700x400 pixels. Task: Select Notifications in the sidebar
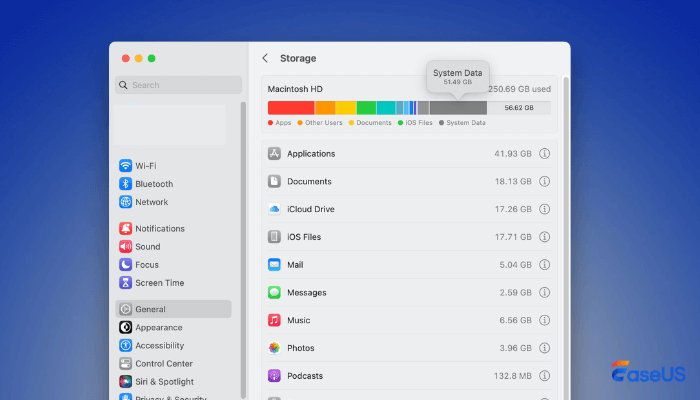click(x=159, y=229)
